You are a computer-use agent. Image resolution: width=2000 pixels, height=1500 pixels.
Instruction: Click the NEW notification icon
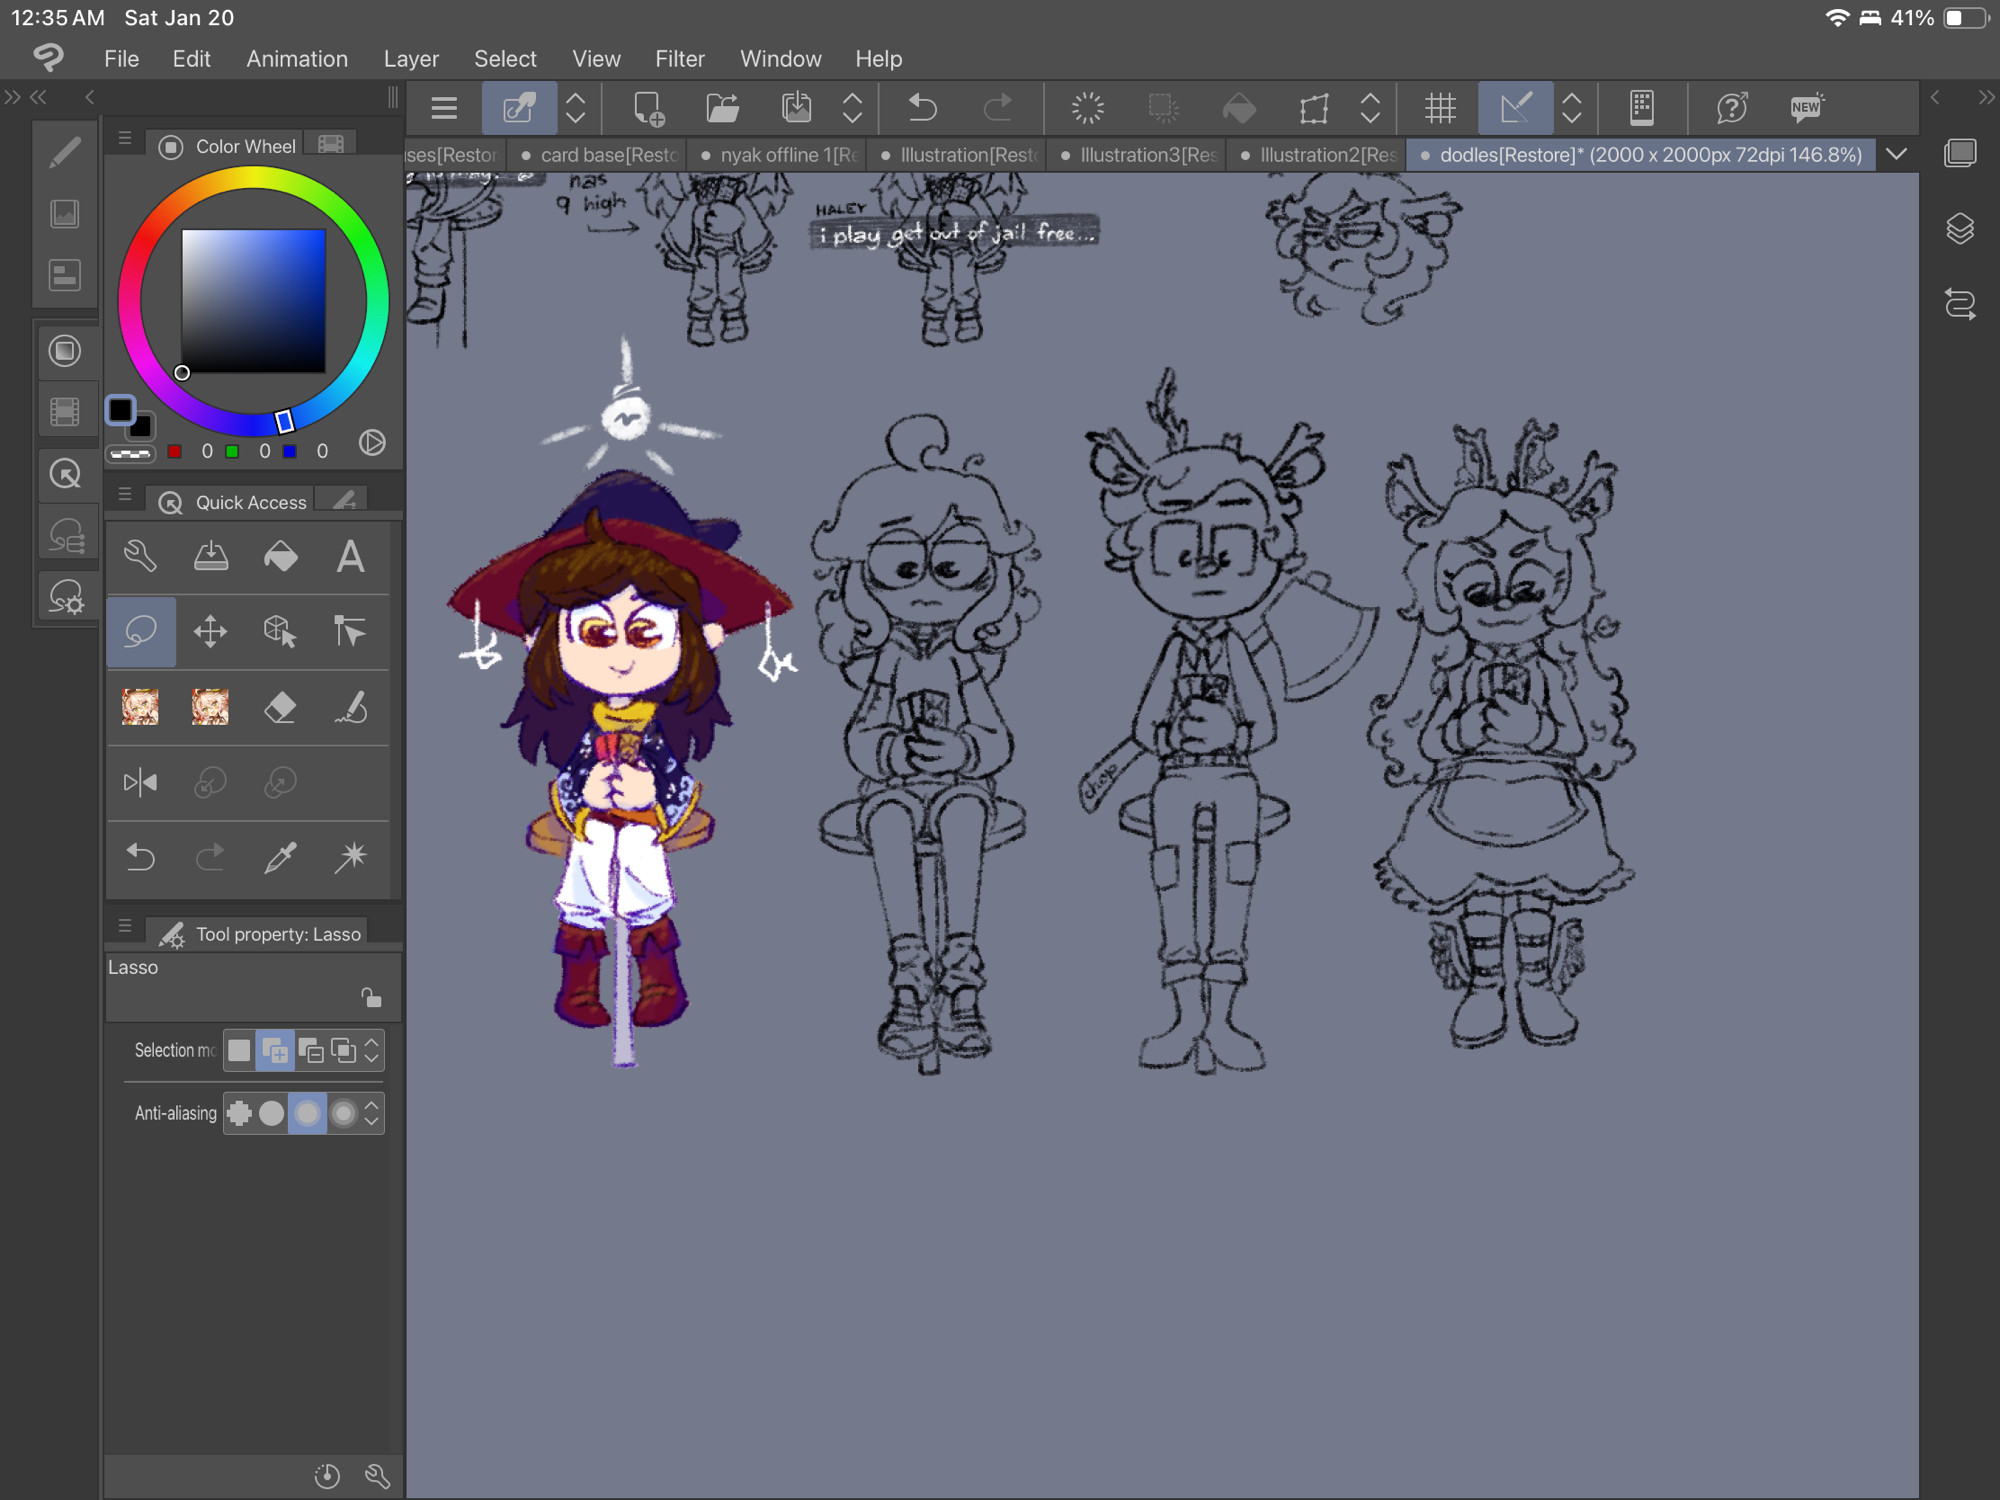[x=1806, y=108]
